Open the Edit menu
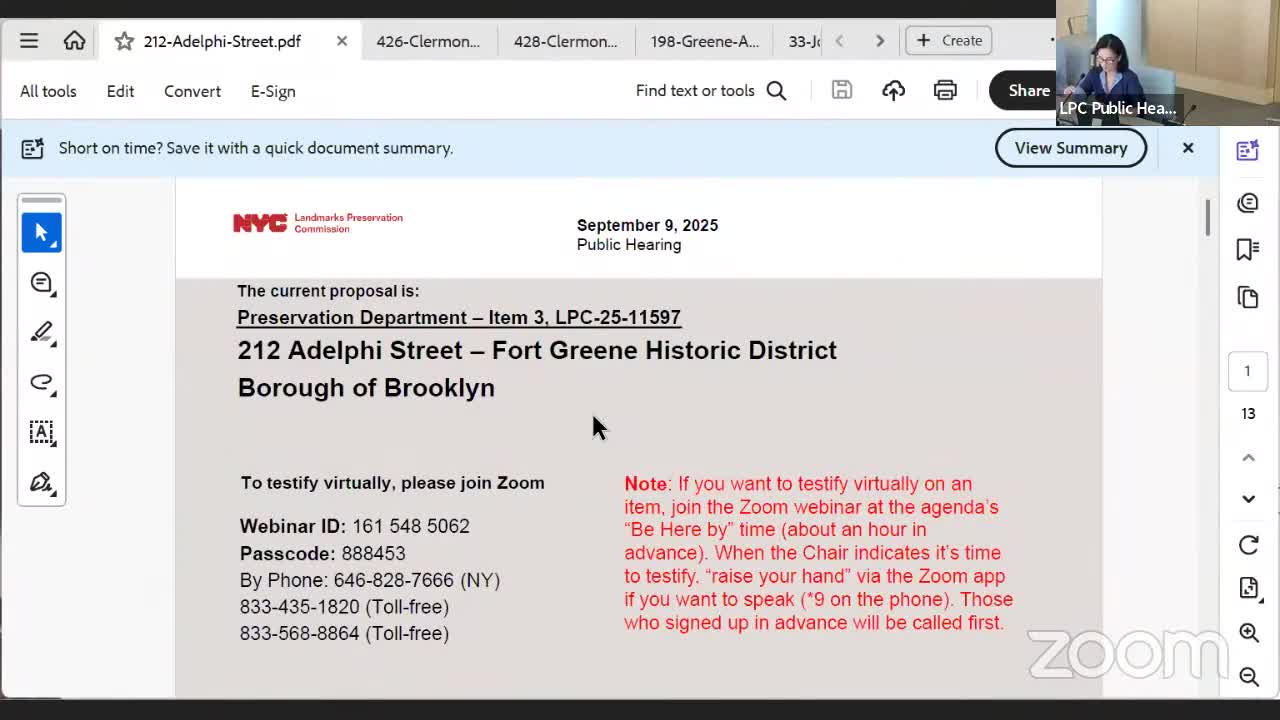 (120, 91)
